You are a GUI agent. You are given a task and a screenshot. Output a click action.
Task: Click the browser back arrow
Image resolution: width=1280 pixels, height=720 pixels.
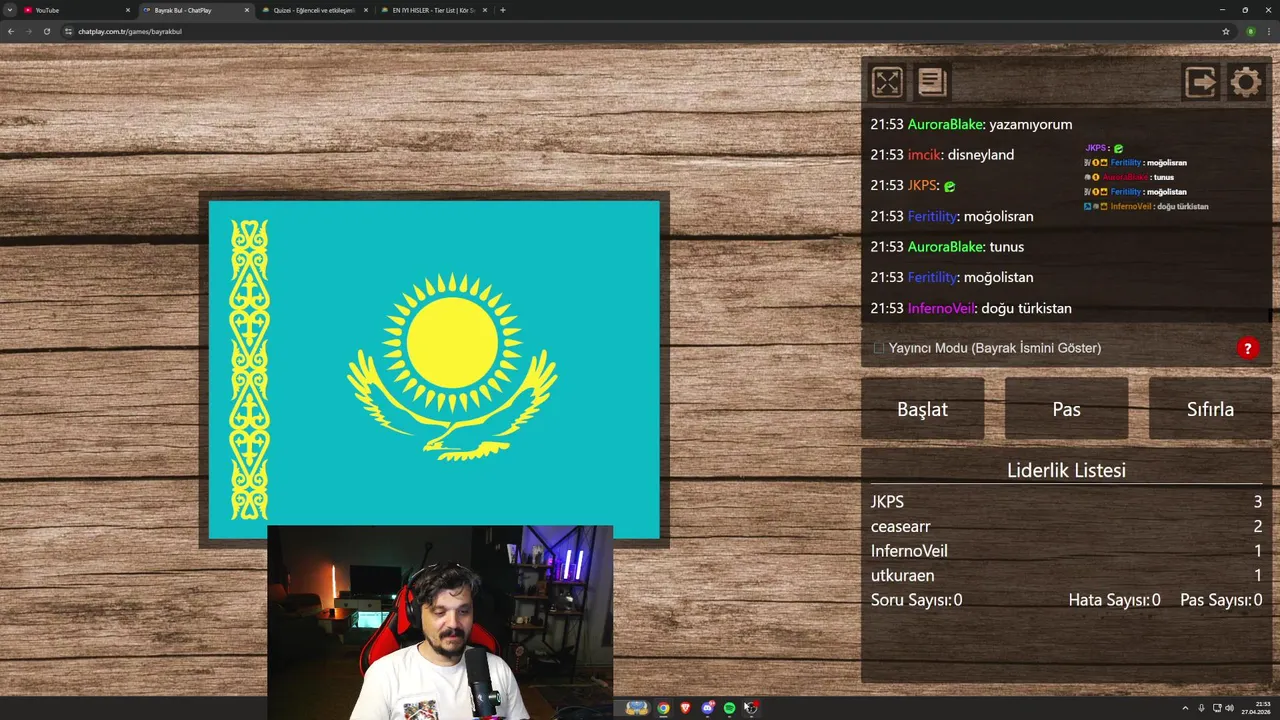(x=11, y=31)
